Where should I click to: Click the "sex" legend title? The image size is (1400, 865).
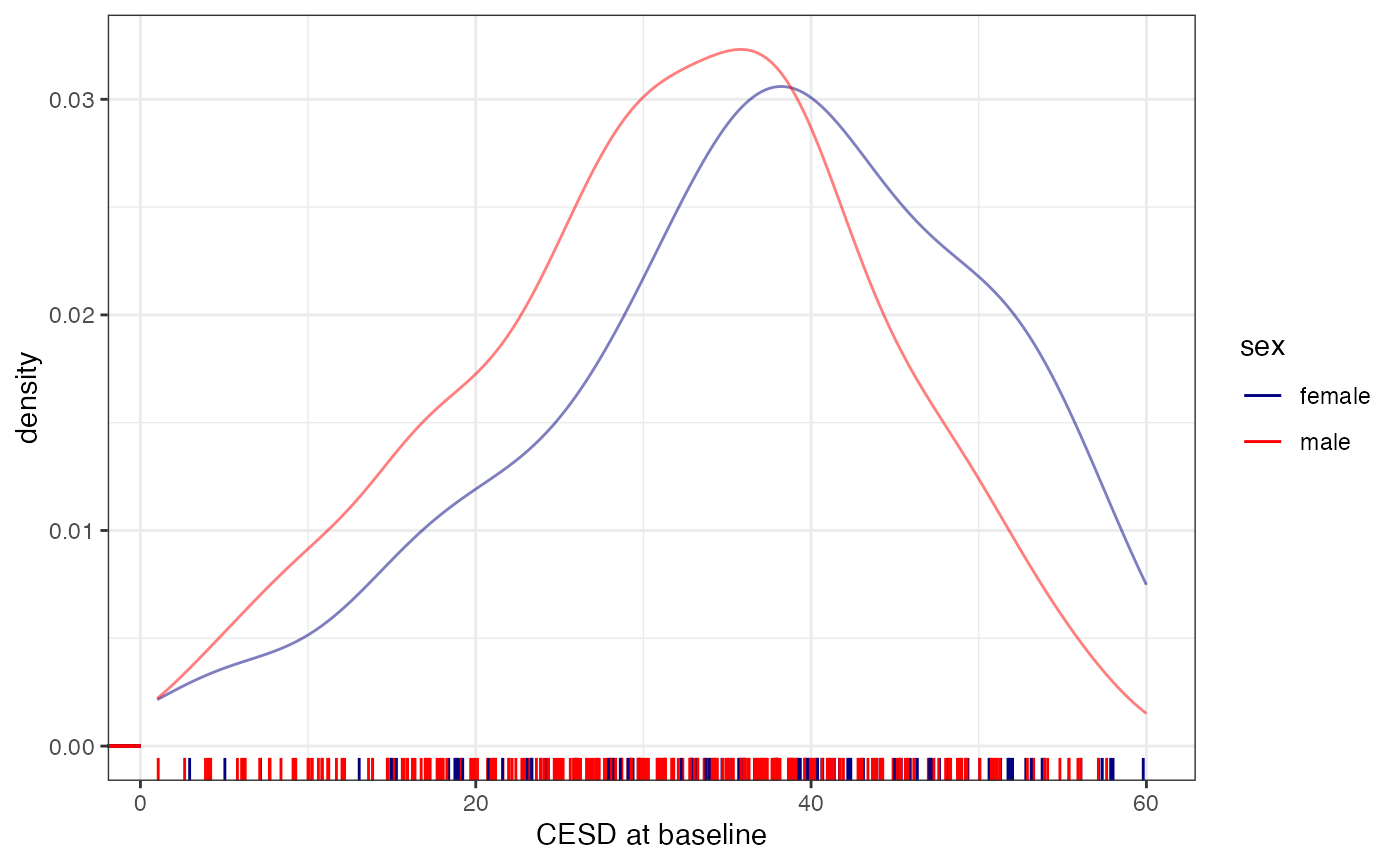[x=1262, y=347]
